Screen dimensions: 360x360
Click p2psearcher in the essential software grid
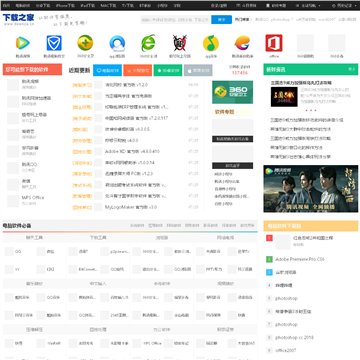[x=120, y=252]
